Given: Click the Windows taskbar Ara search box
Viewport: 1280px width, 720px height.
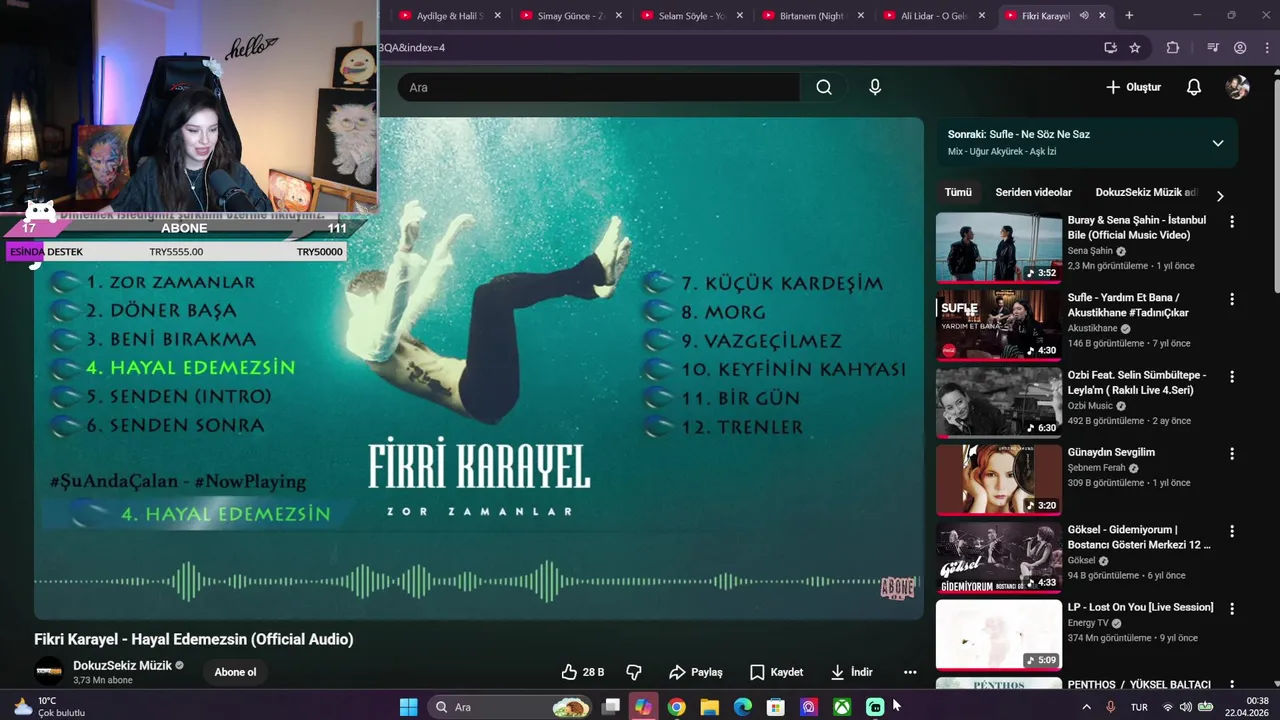Looking at the screenshot, I should point(508,707).
